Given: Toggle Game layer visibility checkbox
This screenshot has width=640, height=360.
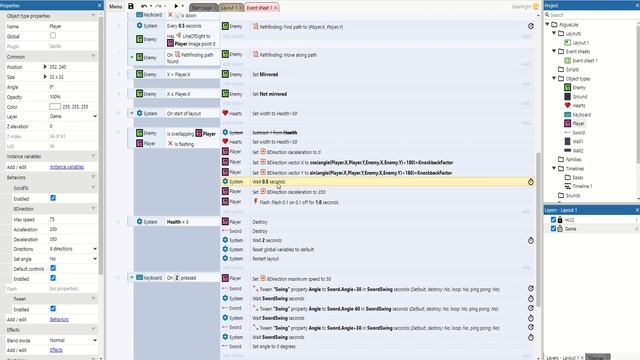Looking at the screenshot, I should [x=553, y=229].
